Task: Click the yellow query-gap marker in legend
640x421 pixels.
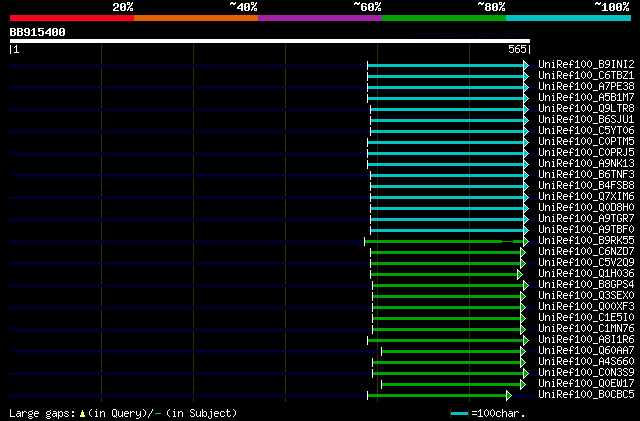Action: pyautogui.click(x=82, y=414)
